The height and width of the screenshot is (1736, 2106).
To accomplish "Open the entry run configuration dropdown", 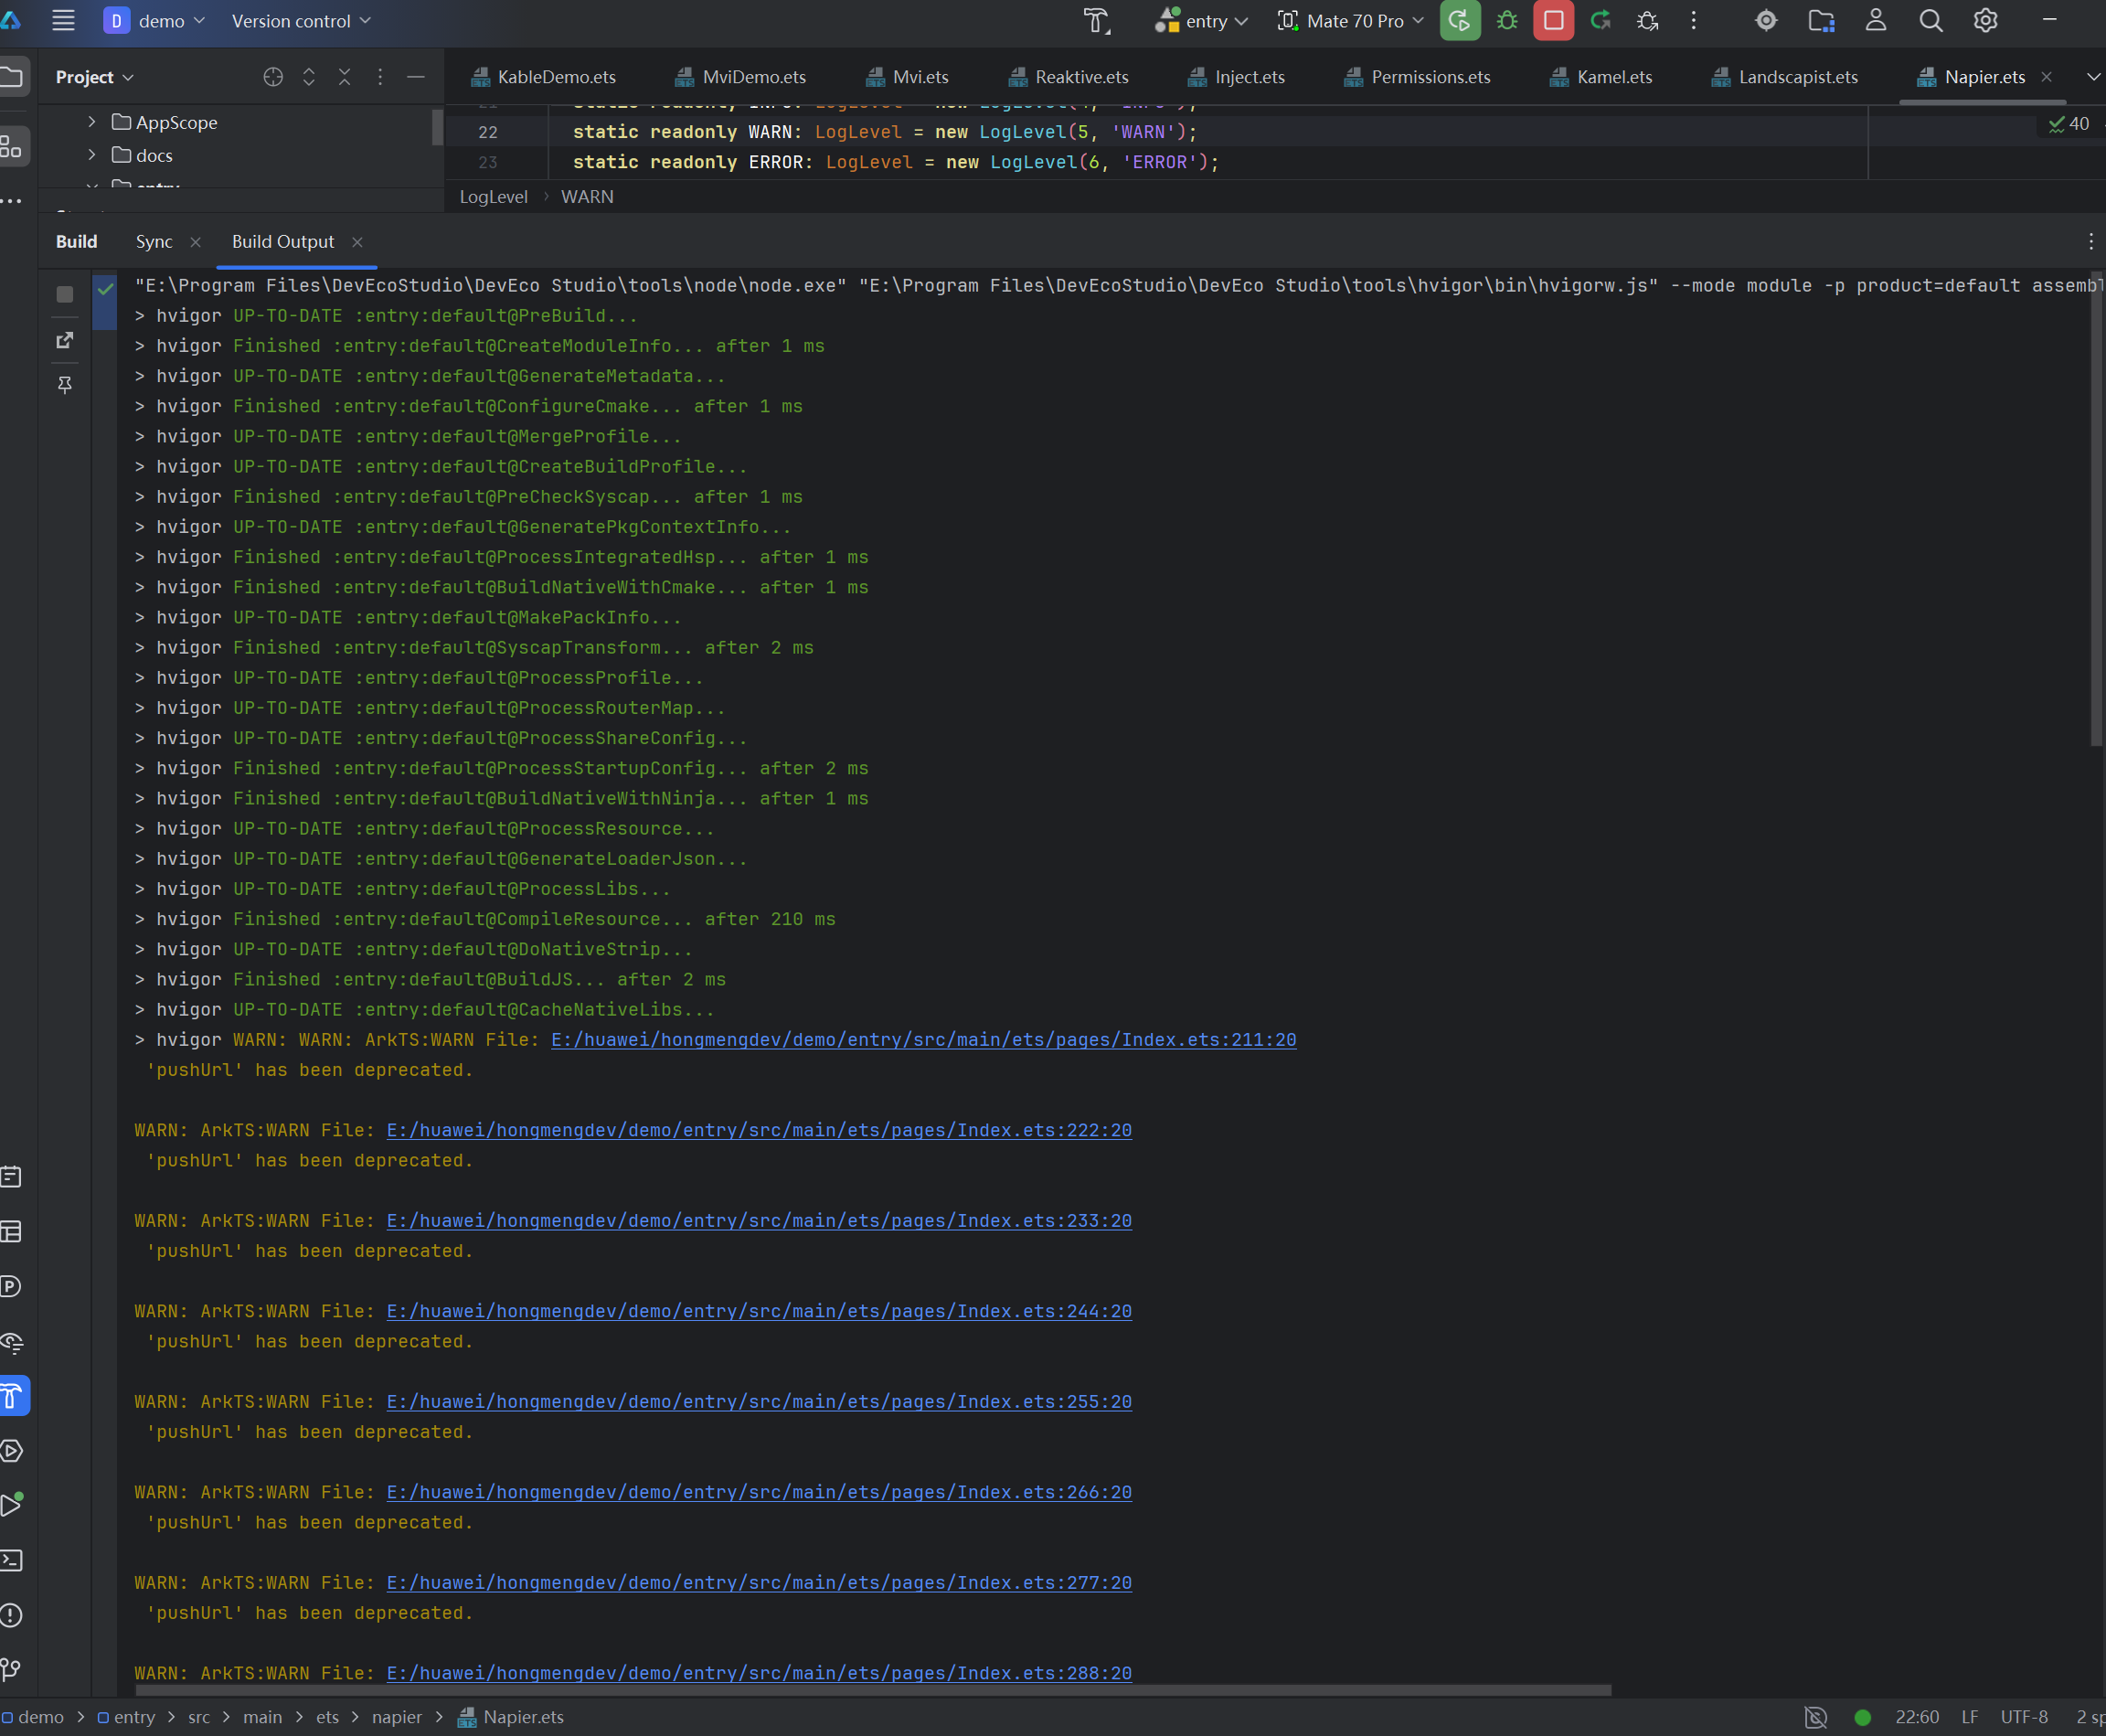I will (1202, 21).
